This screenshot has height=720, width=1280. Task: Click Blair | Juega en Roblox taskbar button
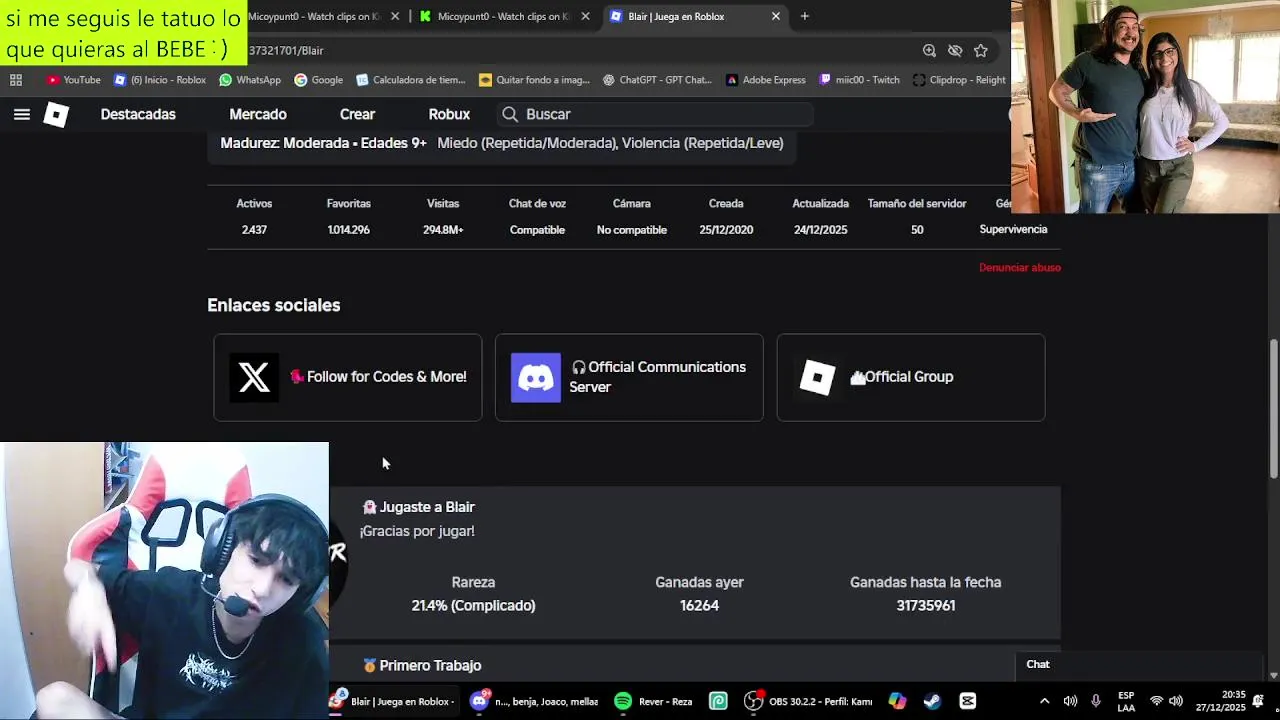393,701
